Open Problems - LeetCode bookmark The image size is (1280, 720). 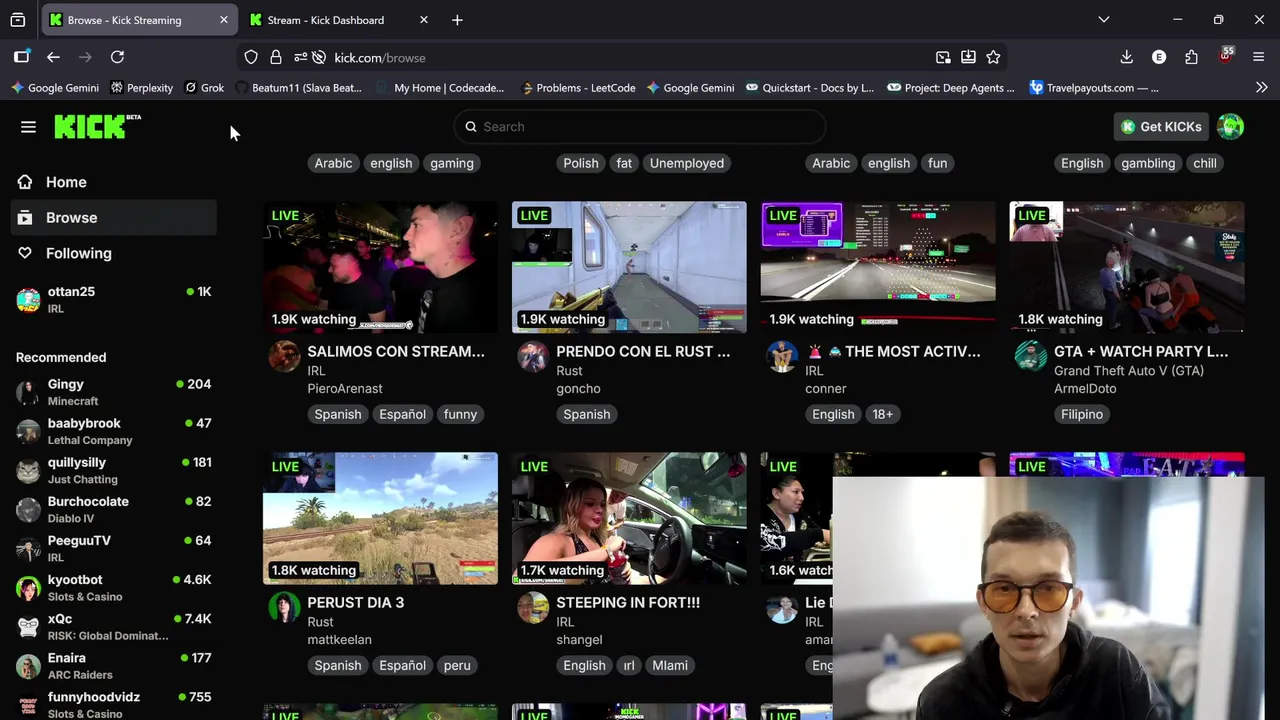(x=578, y=88)
